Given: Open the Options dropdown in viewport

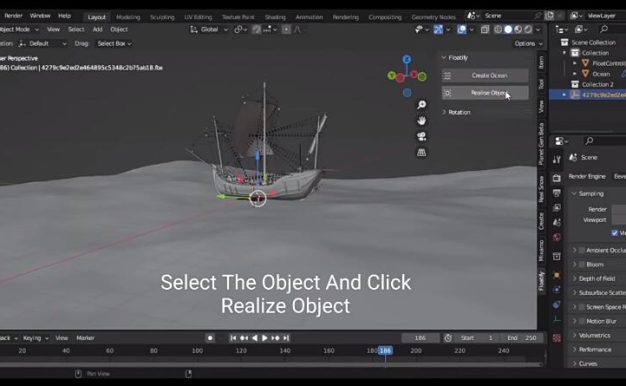Looking at the screenshot, I should pyautogui.click(x=528, y=44).
